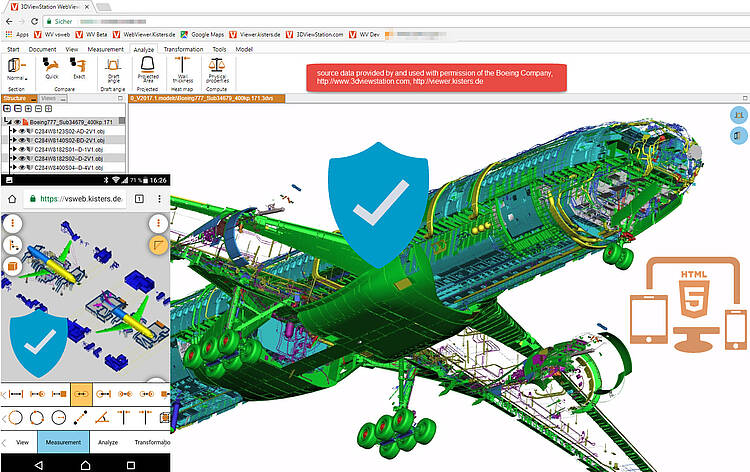Open the Wall thickness heat map tool
Screen dimensions: 750x472
(x=182, y=70)
